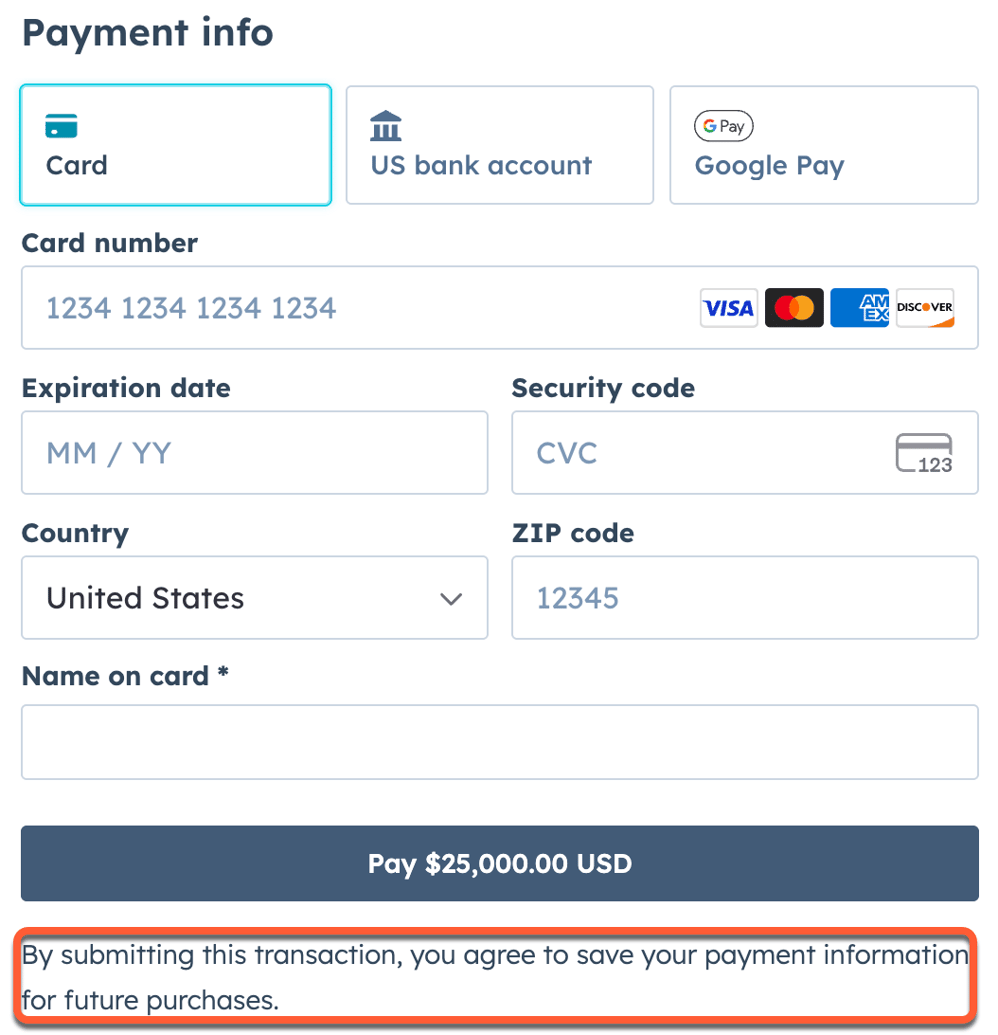Choose Google Pay as payment method

(823, 145)
